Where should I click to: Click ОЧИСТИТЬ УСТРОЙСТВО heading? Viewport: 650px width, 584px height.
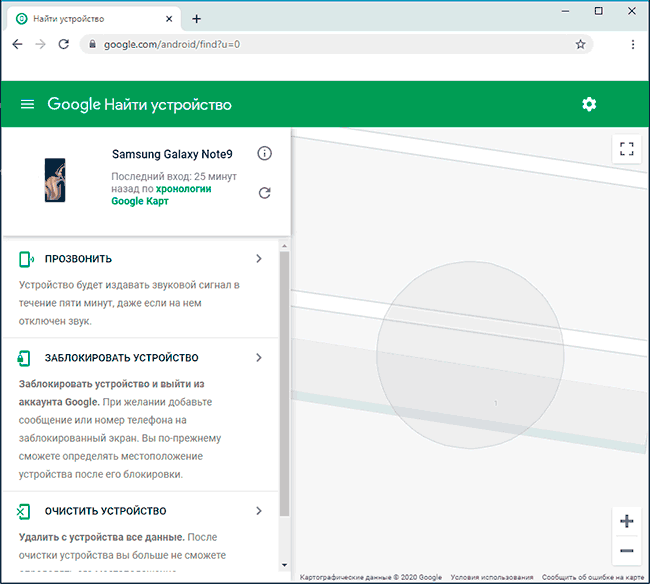(105, 511)
